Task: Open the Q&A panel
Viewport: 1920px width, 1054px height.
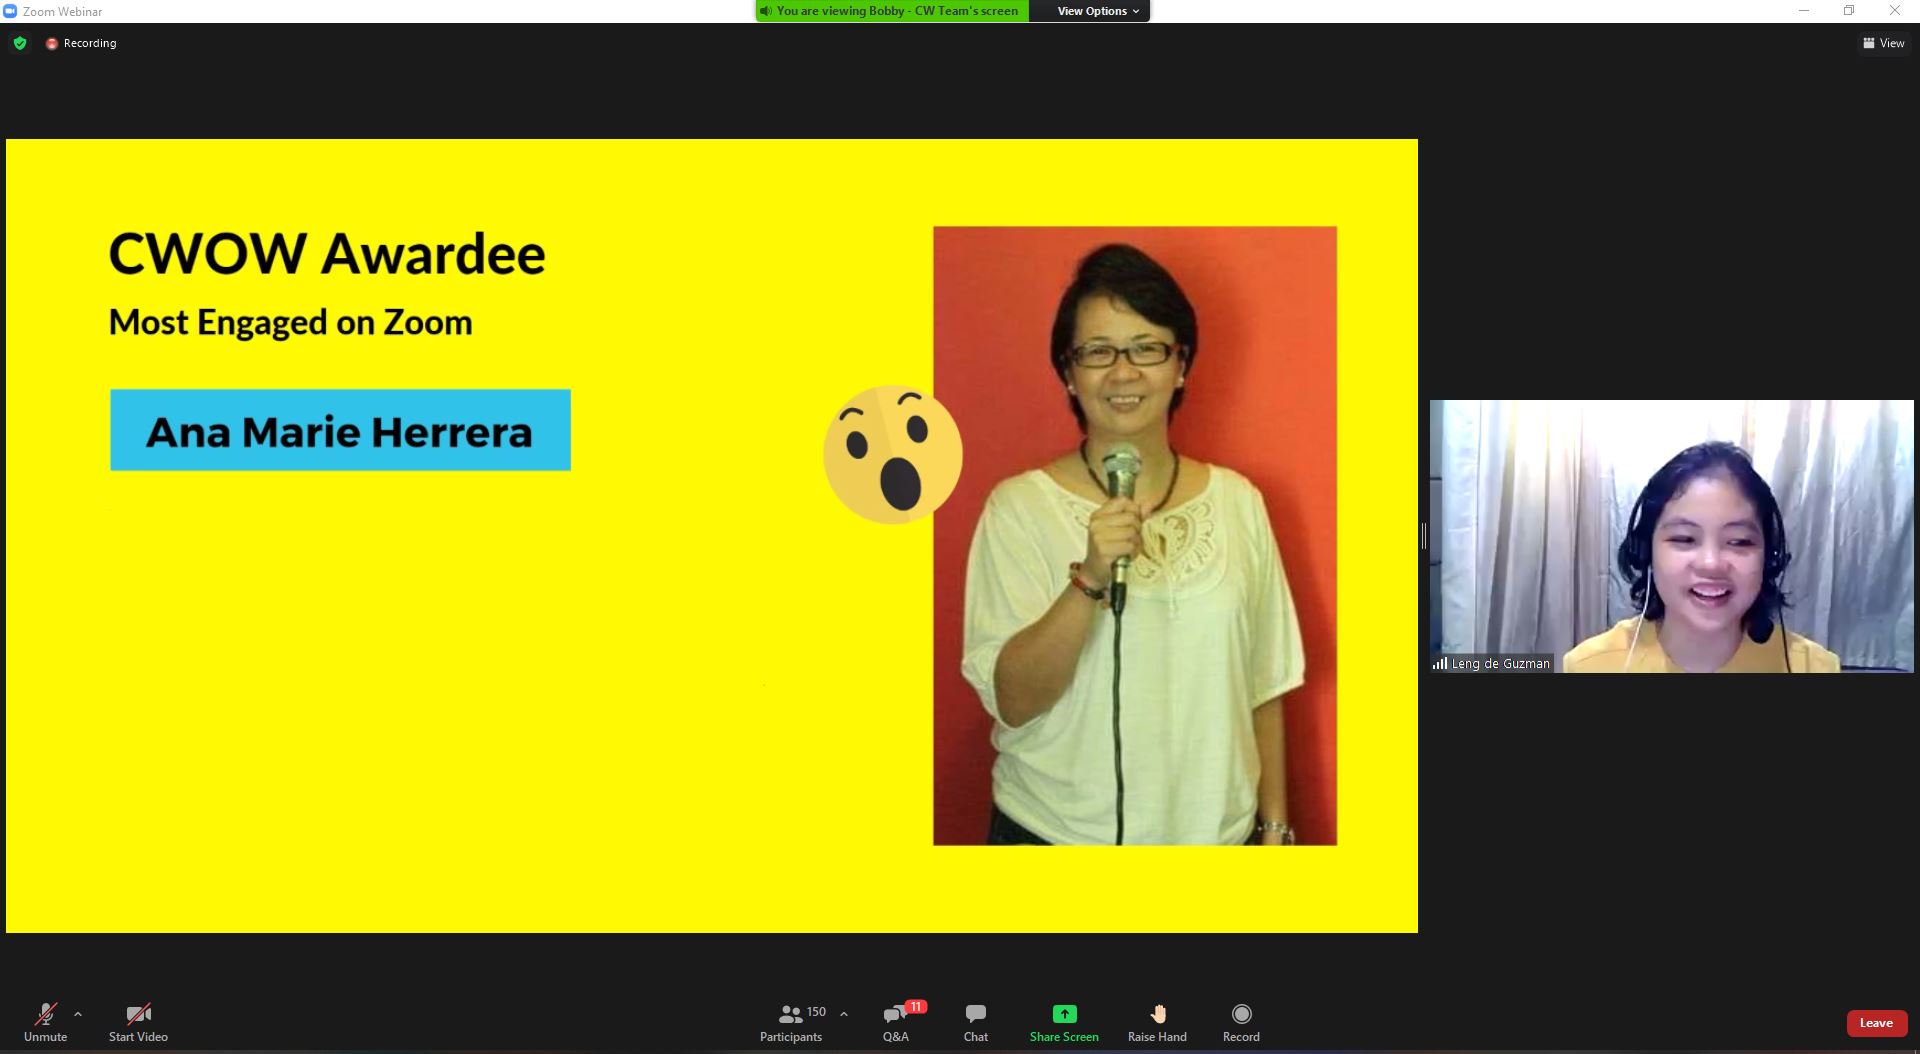Action: 896,1022
